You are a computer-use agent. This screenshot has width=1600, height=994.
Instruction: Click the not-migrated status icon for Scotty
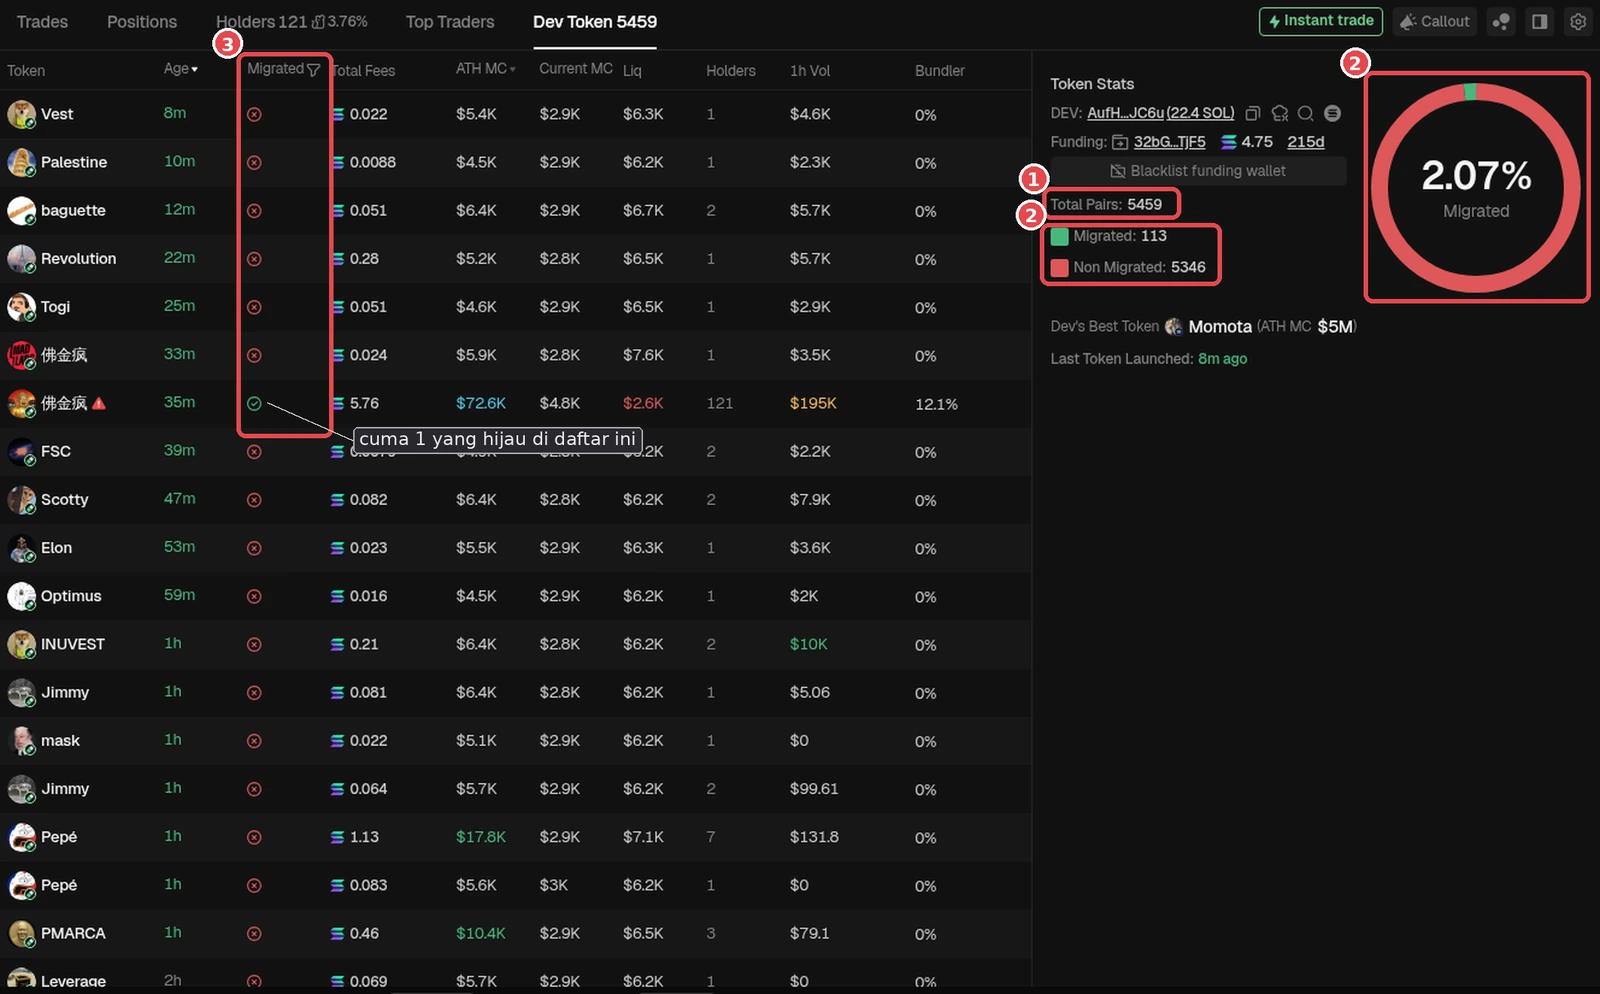(x=254, y=500)
